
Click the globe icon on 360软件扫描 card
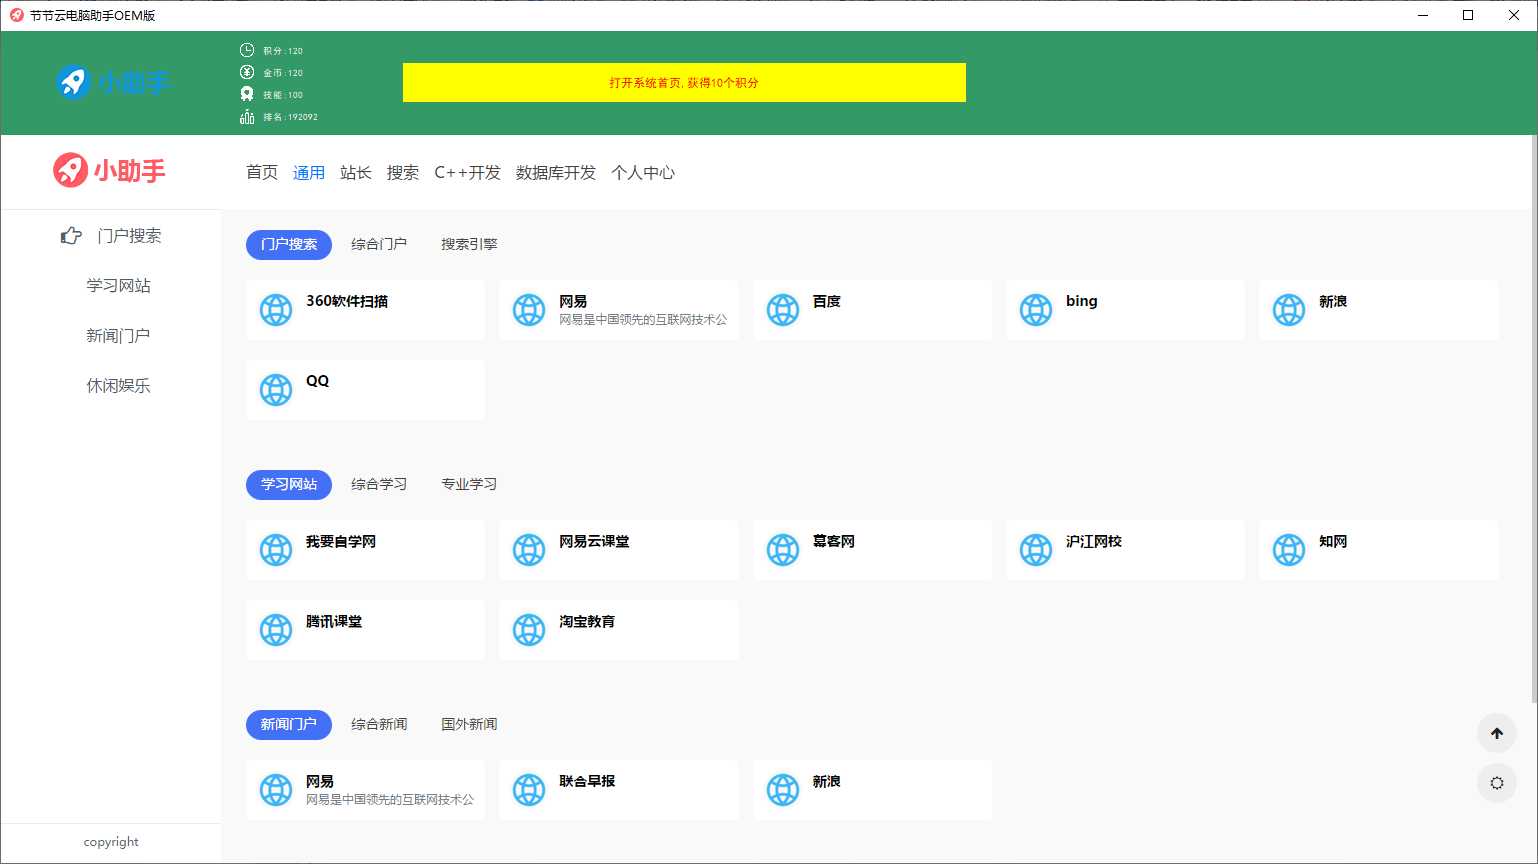[x=276, y=310]
